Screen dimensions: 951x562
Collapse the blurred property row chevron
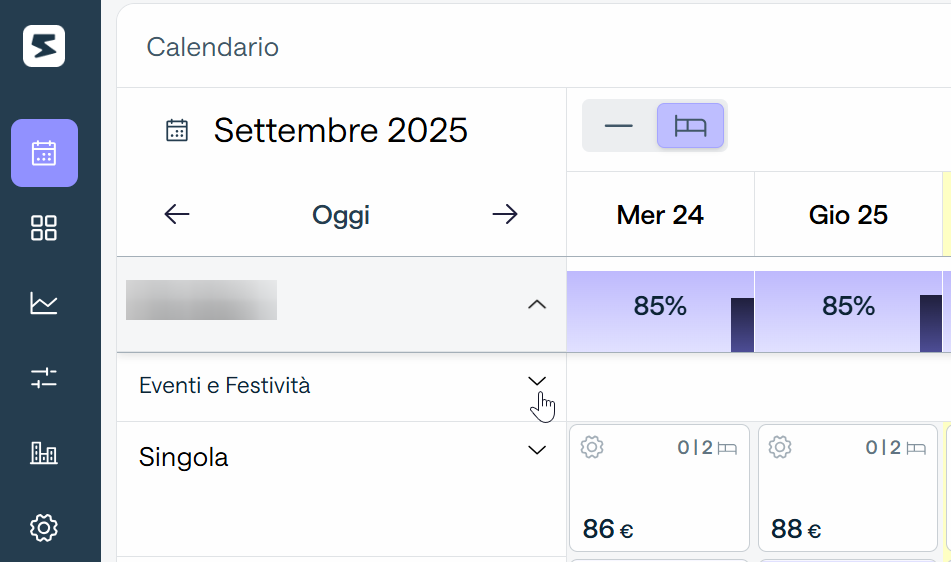pos(537,304)
